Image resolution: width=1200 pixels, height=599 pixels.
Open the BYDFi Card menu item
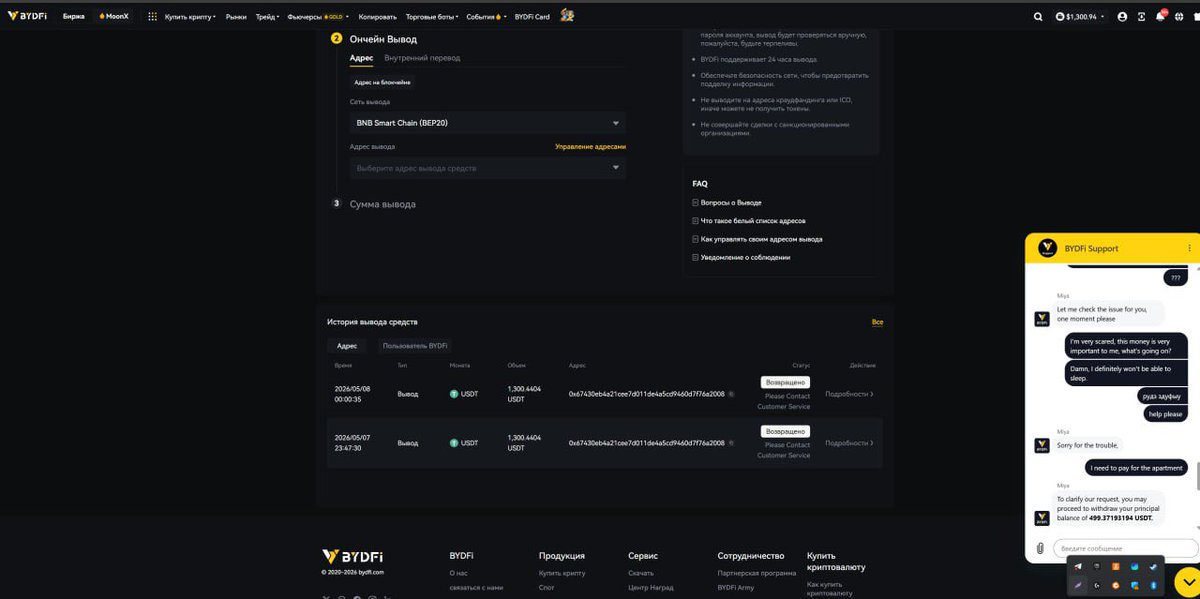[x=532, y=17]
